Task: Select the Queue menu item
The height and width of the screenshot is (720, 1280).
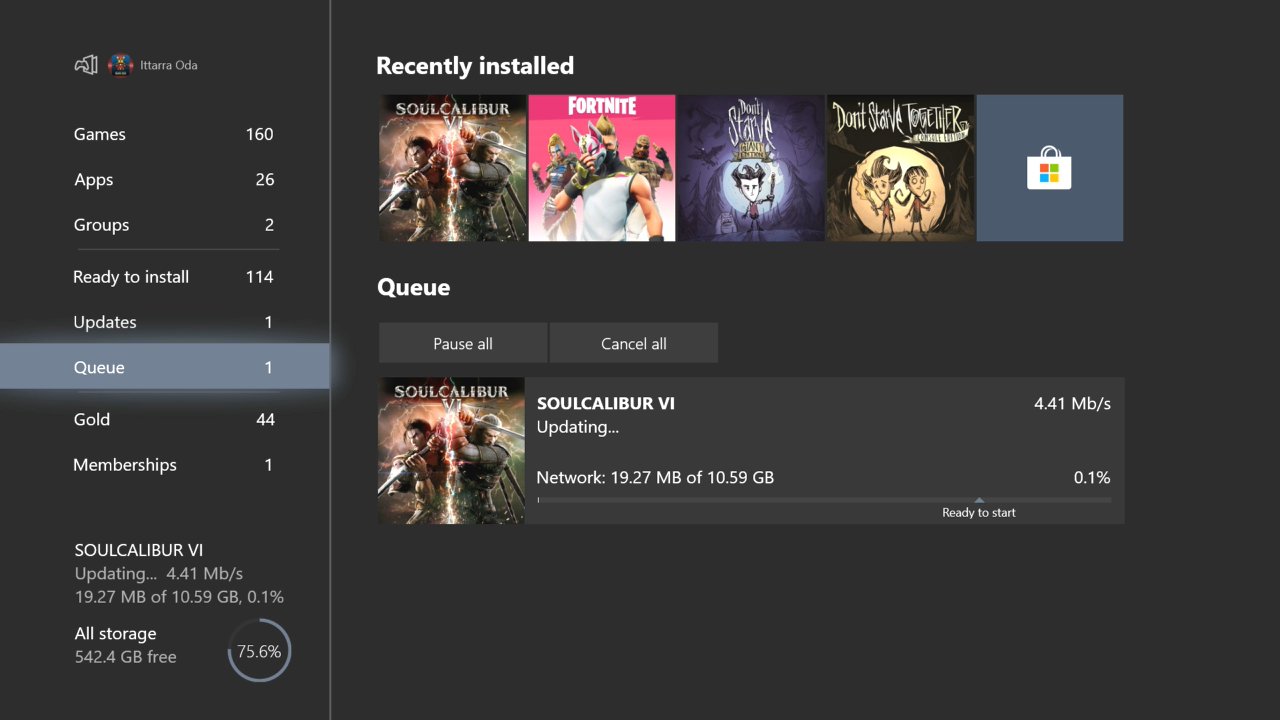Action: (164, 367)
